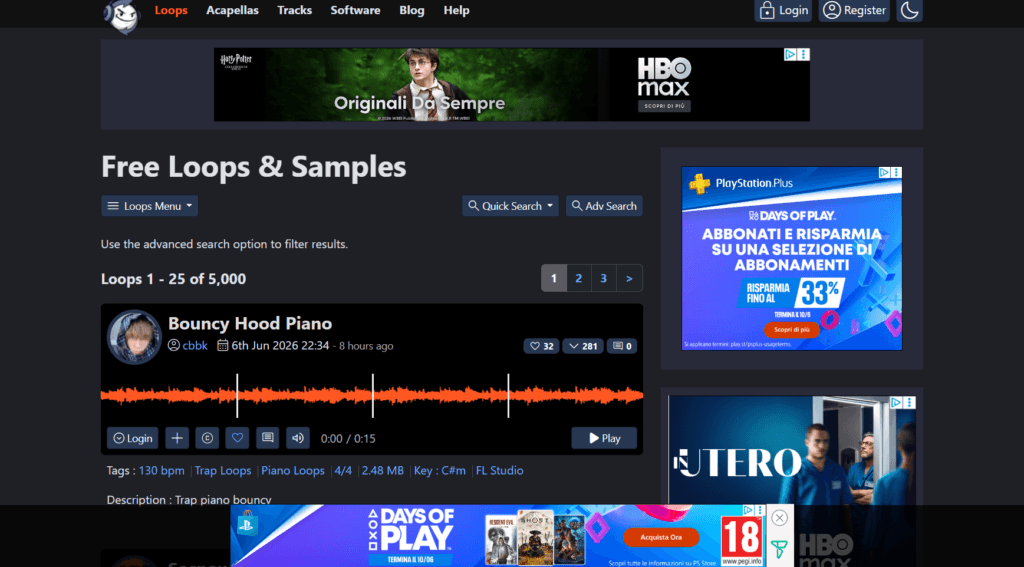Click the Key : C#m tag
The width and height of the screenshot is (1024, 567).
[440, 470]
